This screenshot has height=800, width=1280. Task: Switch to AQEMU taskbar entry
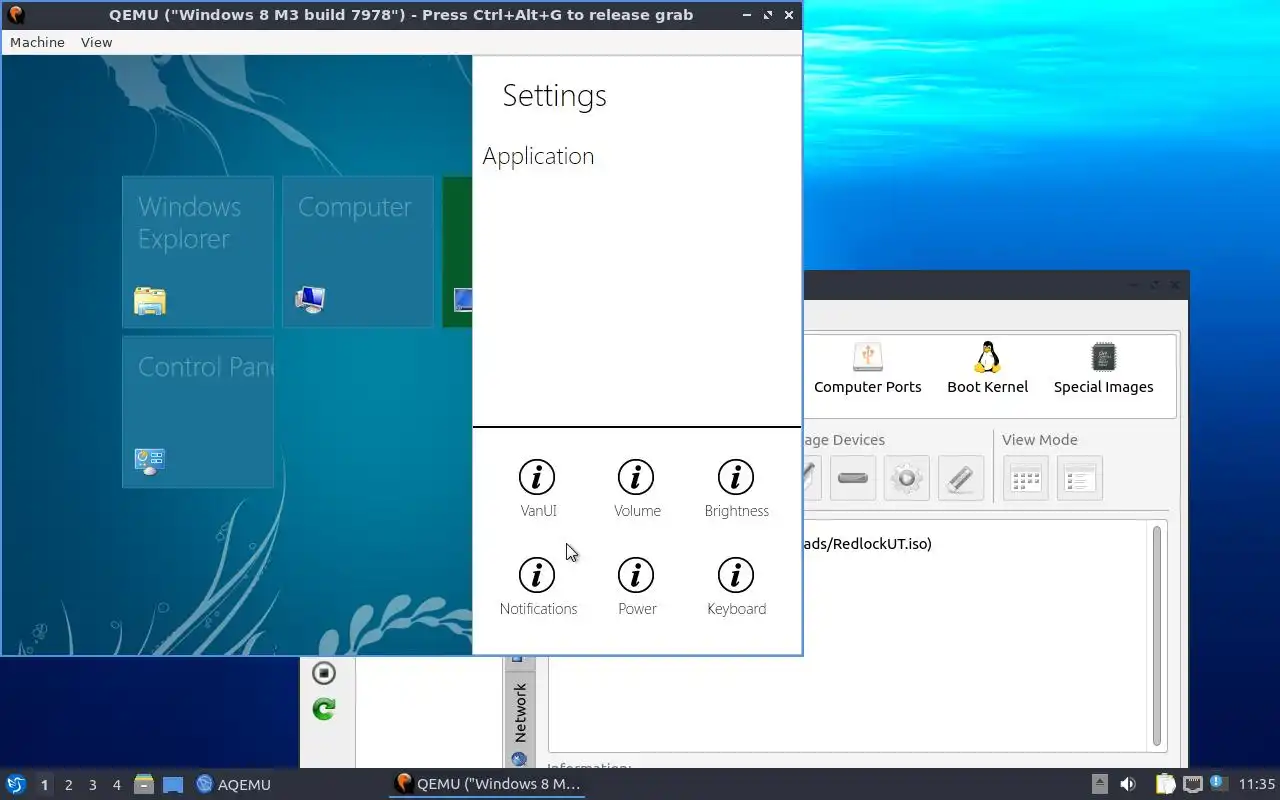234,784
